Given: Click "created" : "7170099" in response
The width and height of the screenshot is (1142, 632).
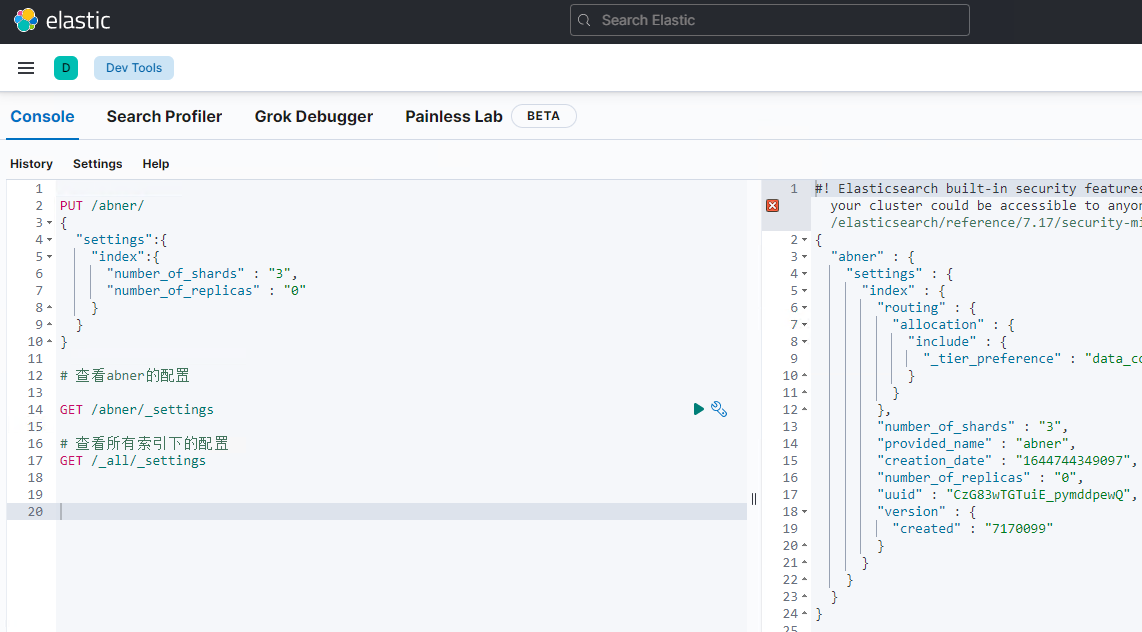Looking at the screenshot, I should [972, 529].
